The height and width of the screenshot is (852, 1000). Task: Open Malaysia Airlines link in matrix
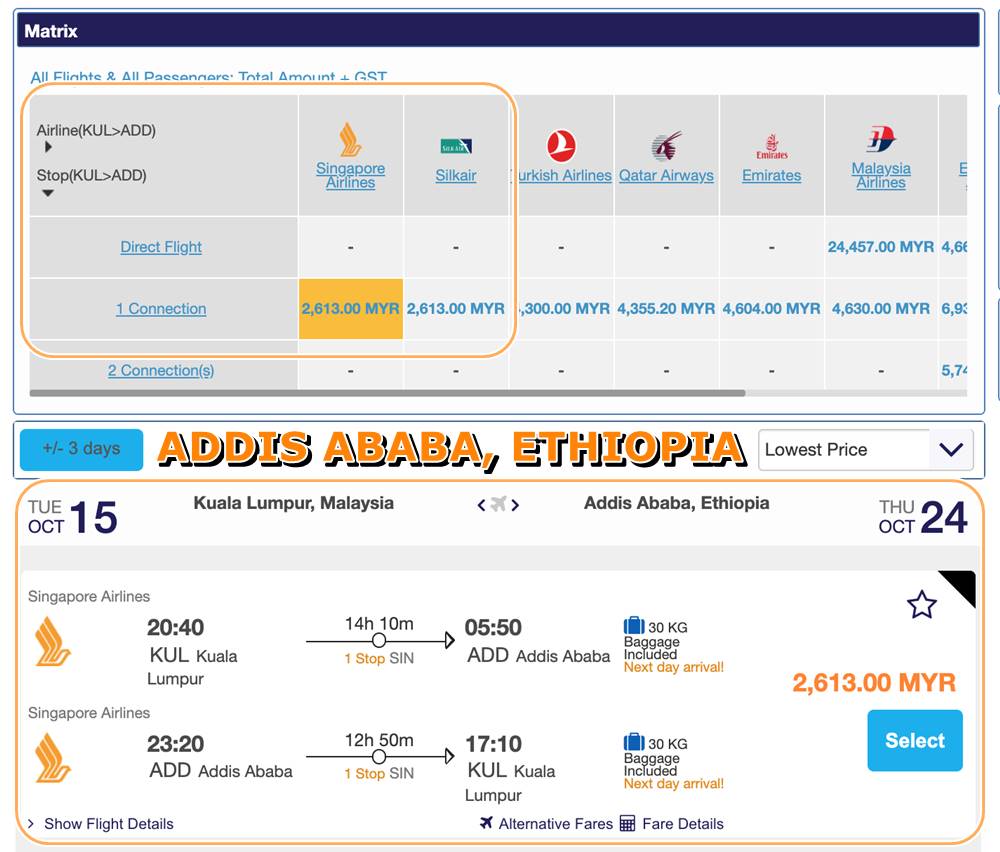click(881, 175)
